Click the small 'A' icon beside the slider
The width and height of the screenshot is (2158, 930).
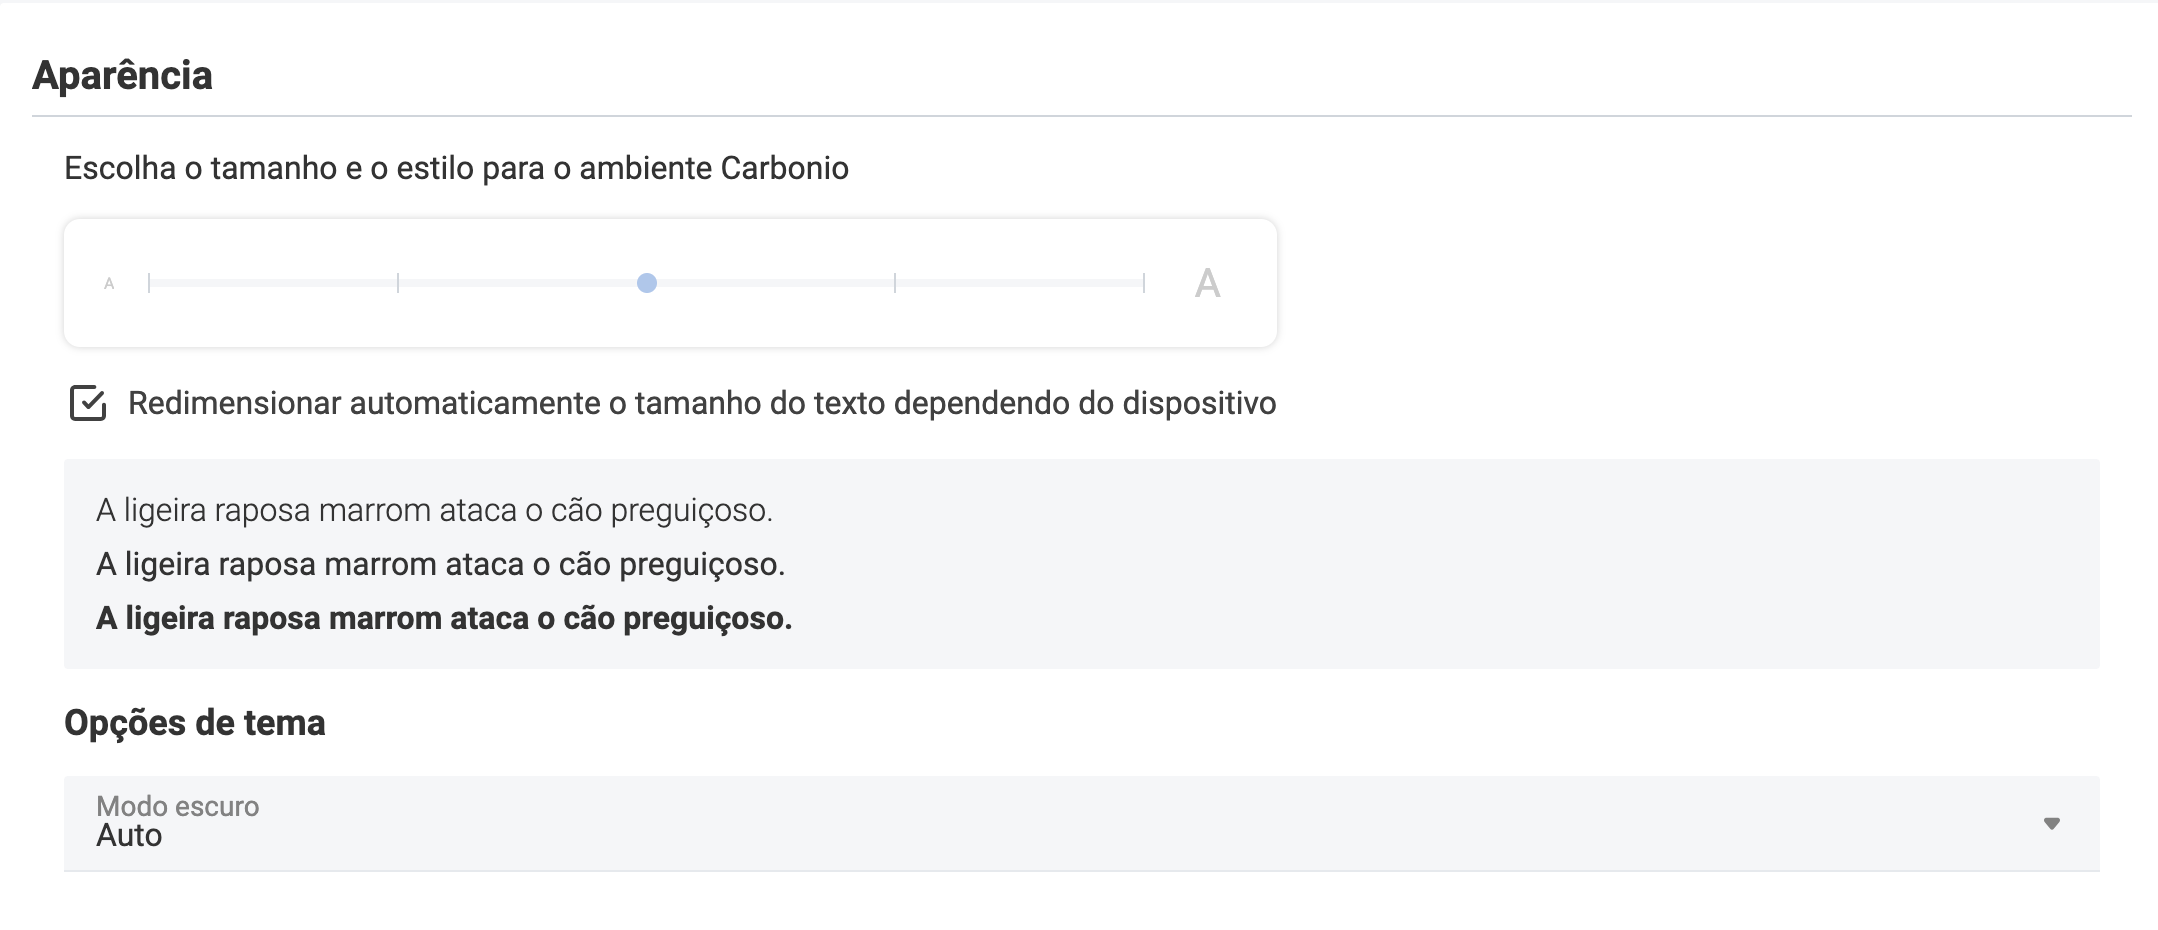click(x=109, y=284)
